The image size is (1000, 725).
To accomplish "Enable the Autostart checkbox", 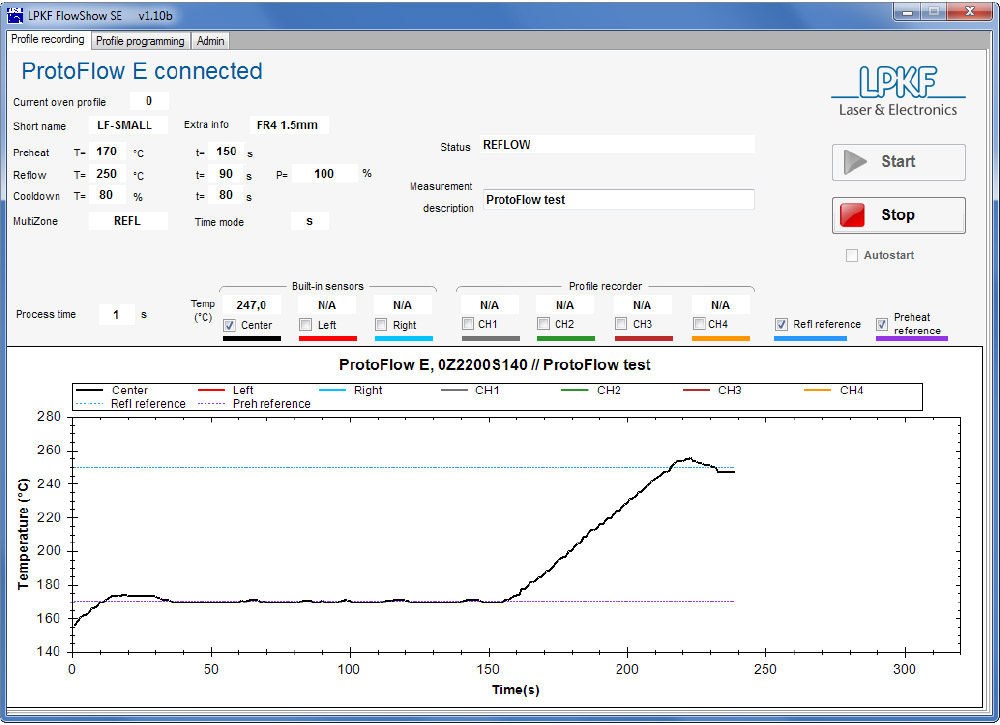I will [852, 256].
